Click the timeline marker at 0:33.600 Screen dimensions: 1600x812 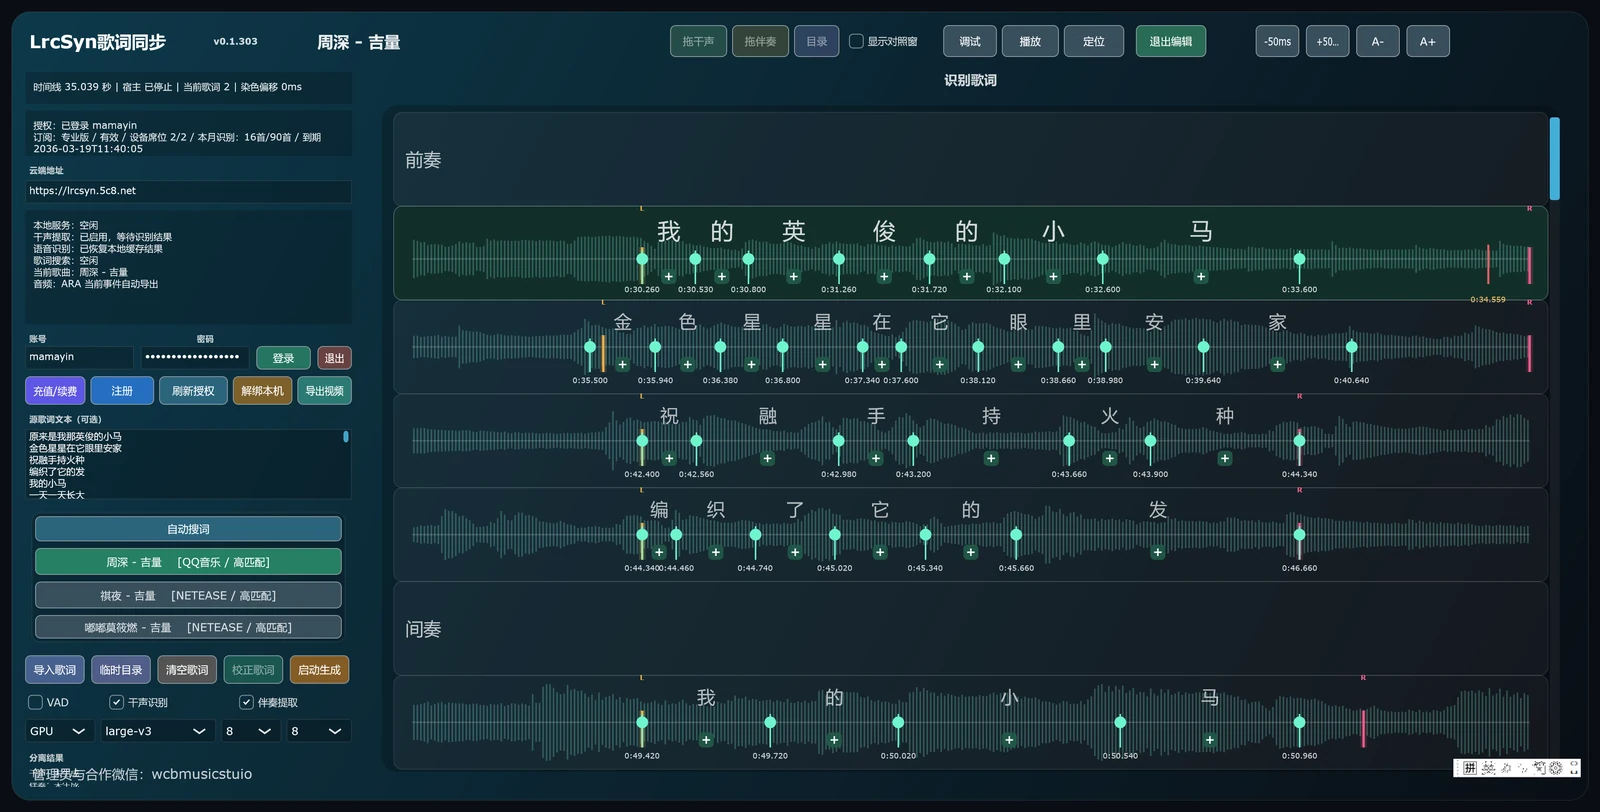pyautogui.click(x=1299, y=260)
